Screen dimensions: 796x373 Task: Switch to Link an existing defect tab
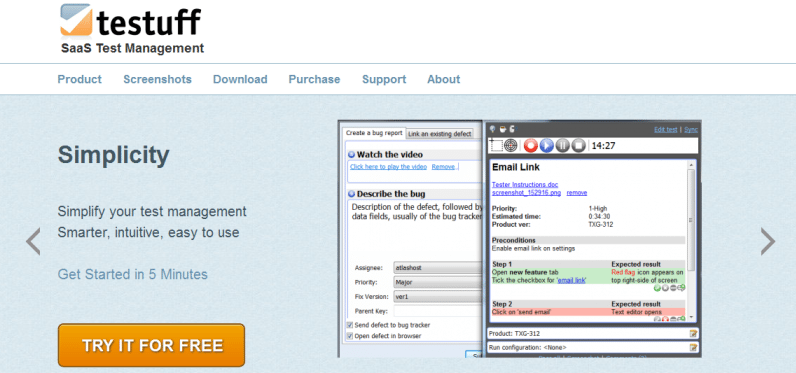click(440, 134)
